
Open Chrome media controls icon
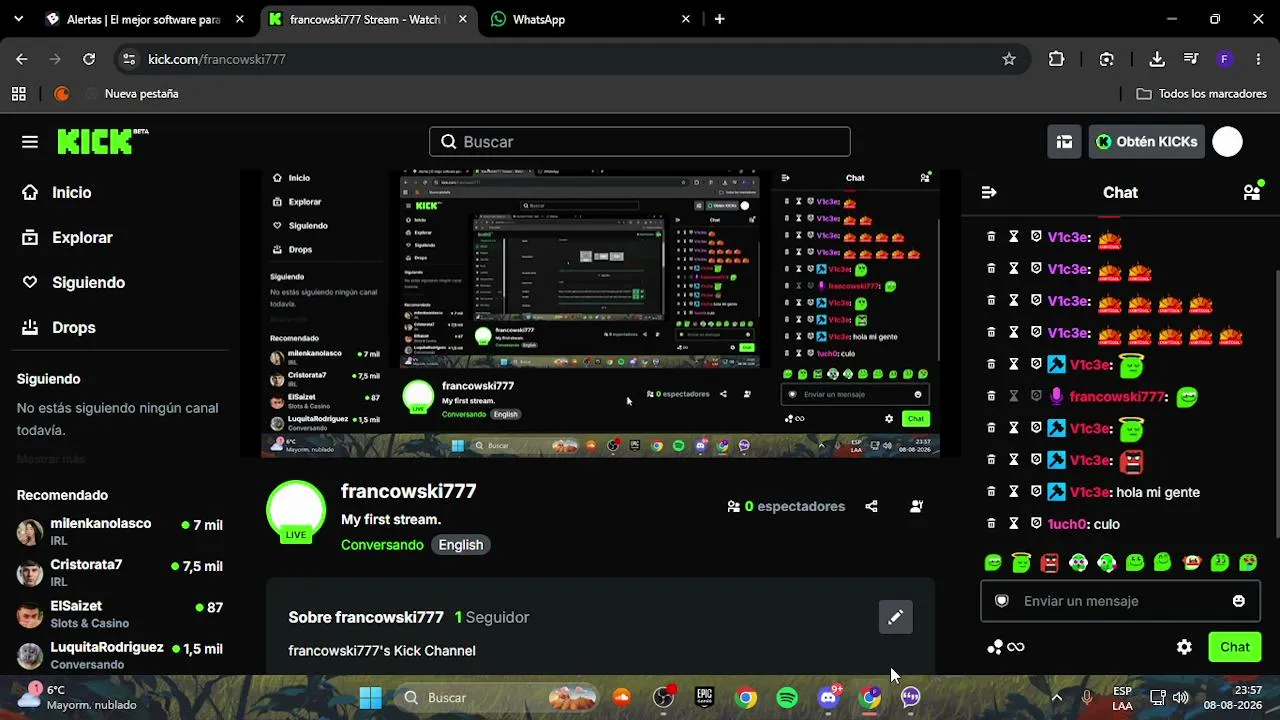pyautogui.click(x=1190, y=59)
